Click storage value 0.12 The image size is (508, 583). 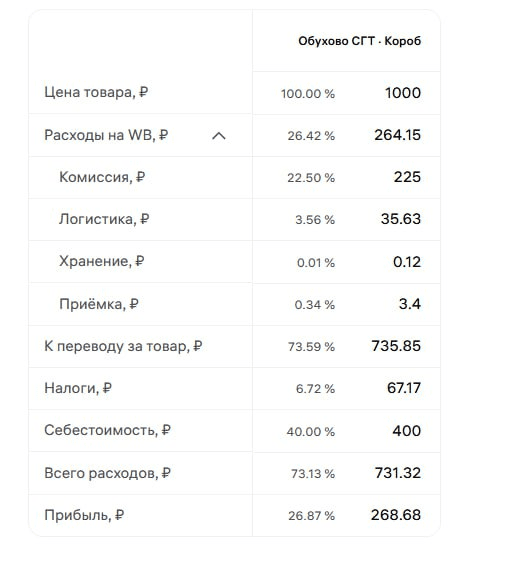pos(407,262)
